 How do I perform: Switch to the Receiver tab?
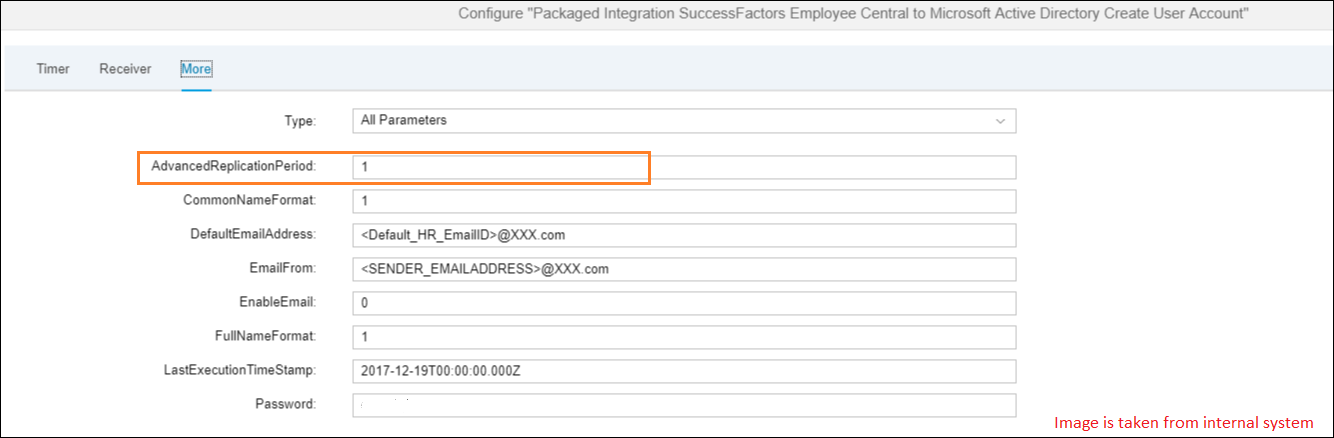(125, 69)
